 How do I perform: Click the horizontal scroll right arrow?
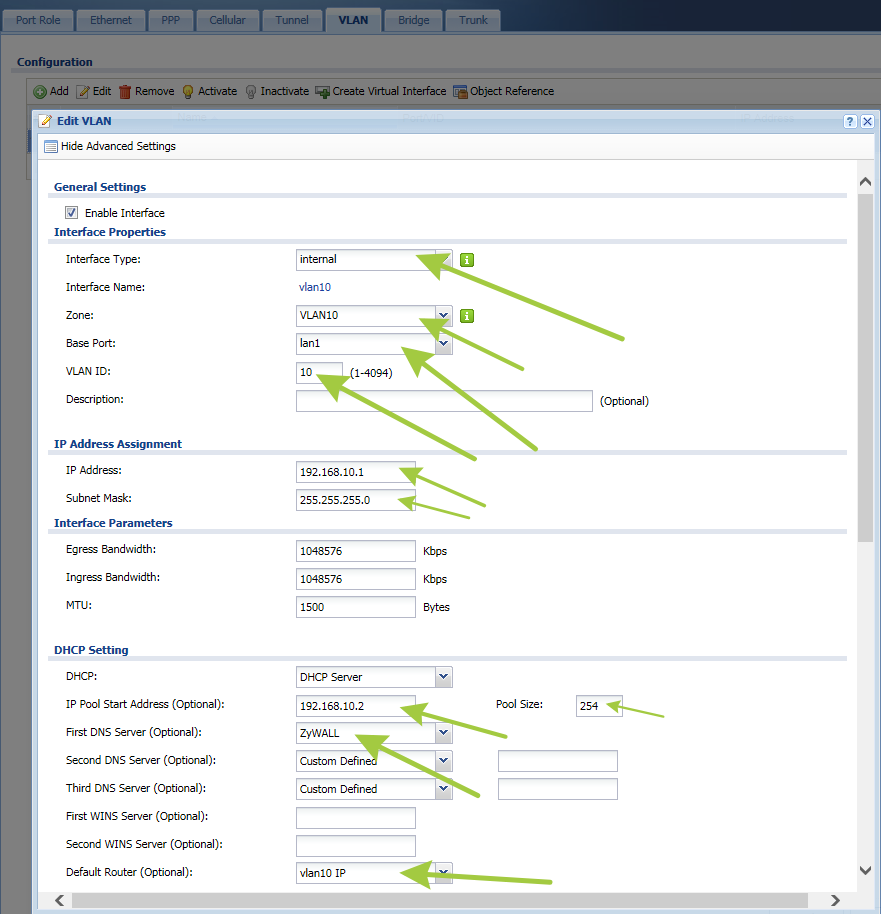pos(835,901)
